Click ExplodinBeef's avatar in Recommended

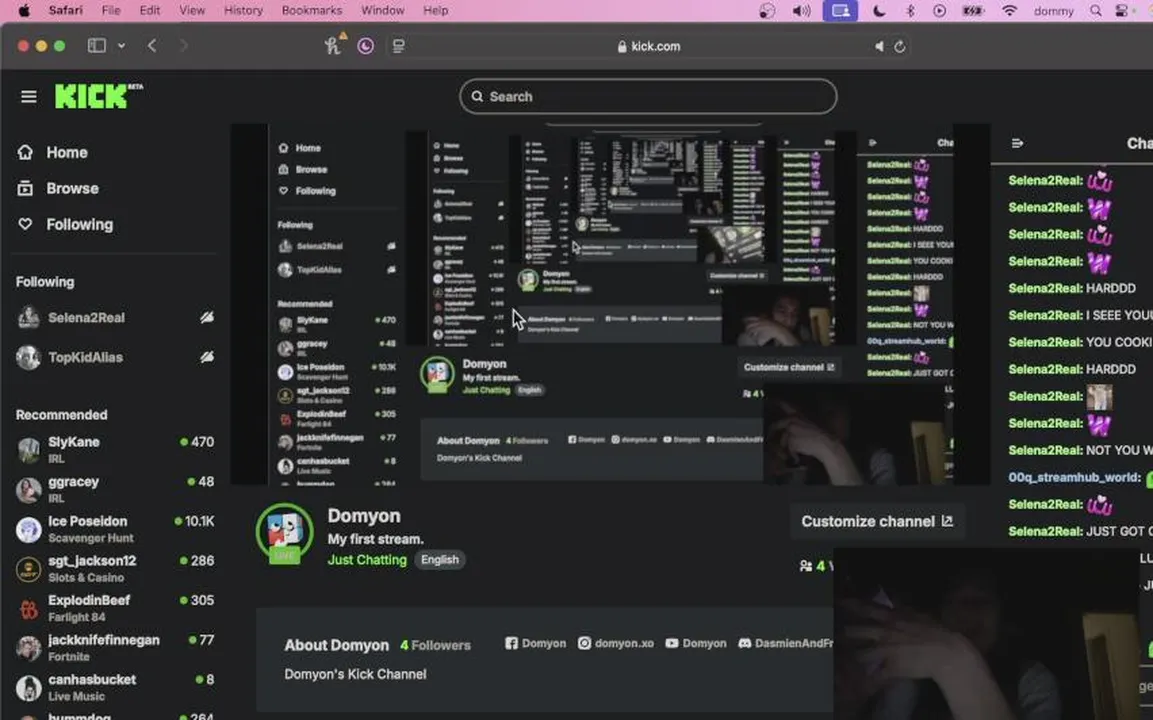pos(29,608)
